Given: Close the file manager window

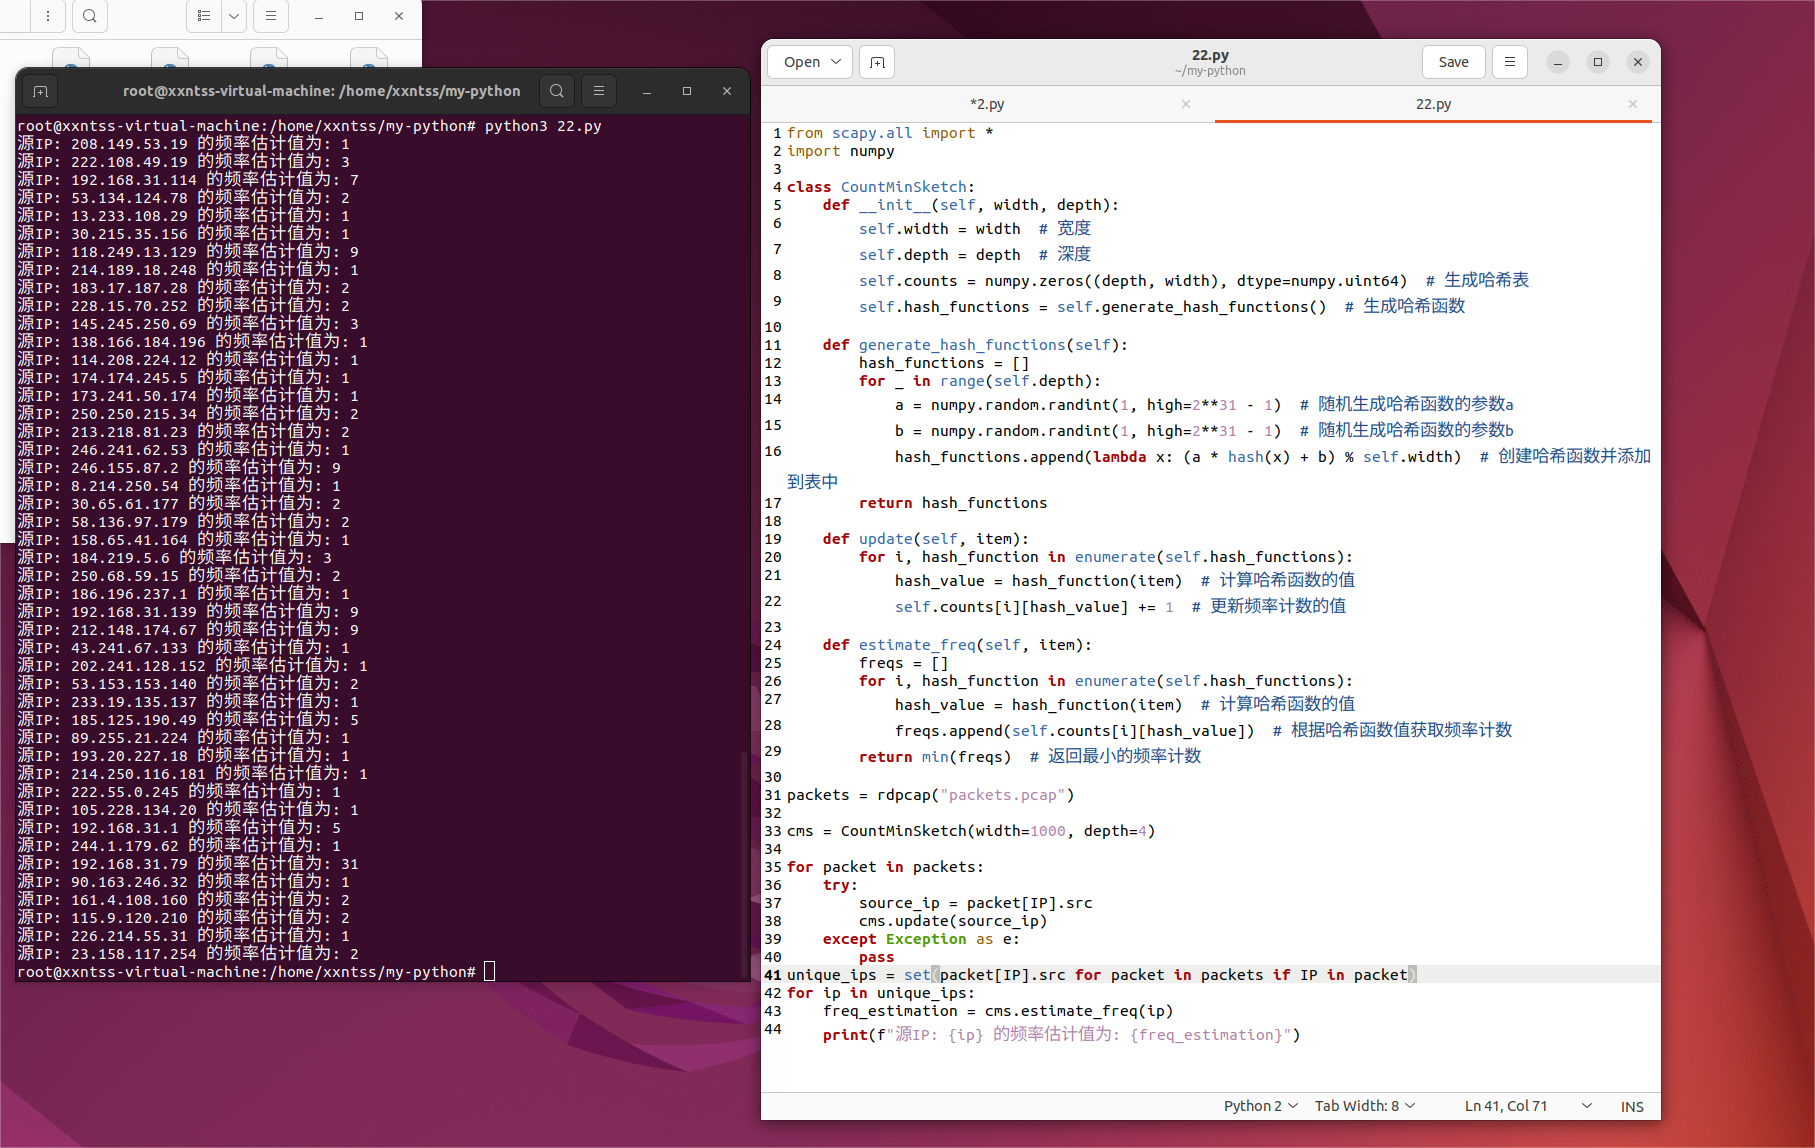Looking at the screenshot, I should (399, 16).
